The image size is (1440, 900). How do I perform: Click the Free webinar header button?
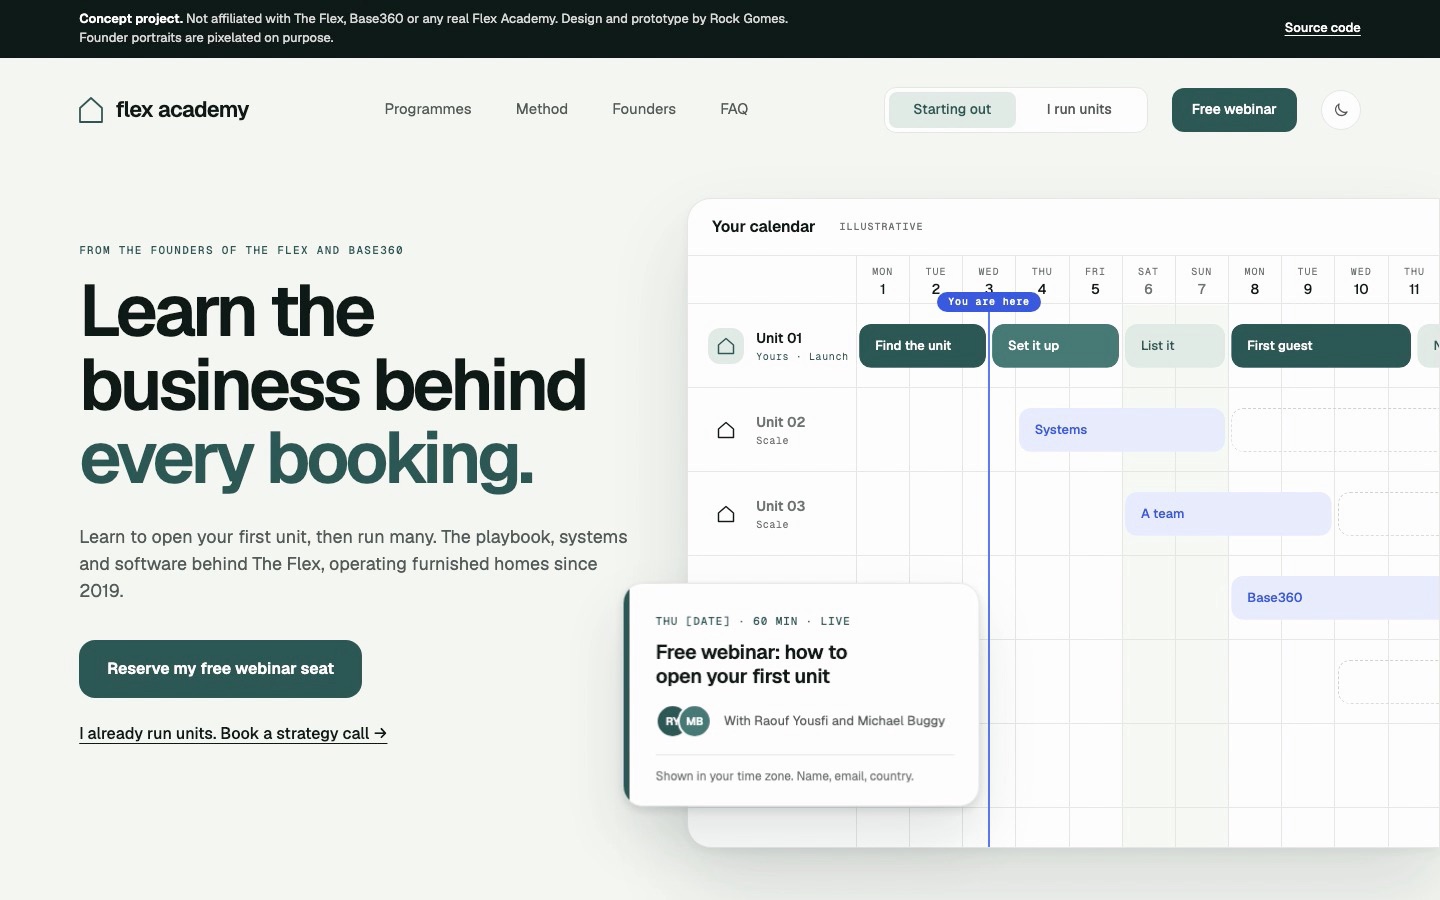point(1234,110)
